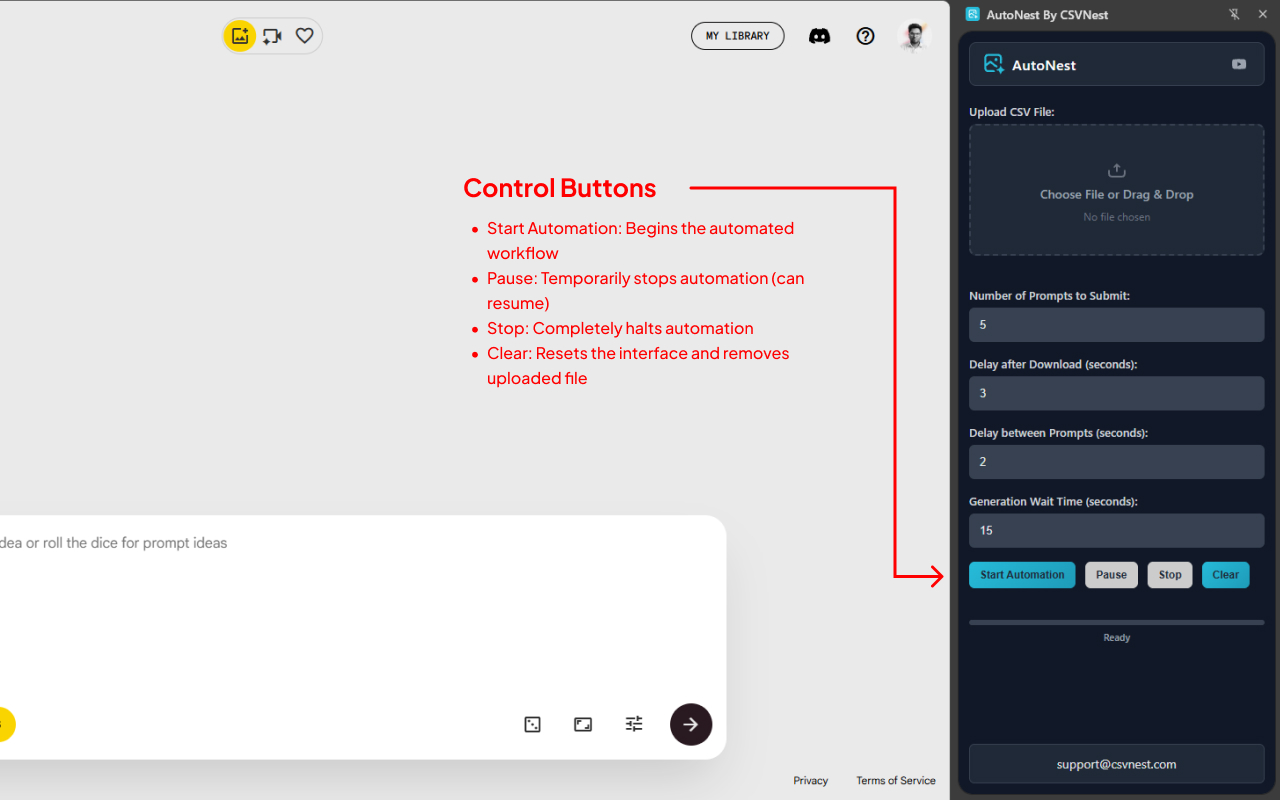Image resolution: width=1280 pixels, height=800 pixels.
Task: Switch to the video generation mode icon
Action: pos(272,36)
